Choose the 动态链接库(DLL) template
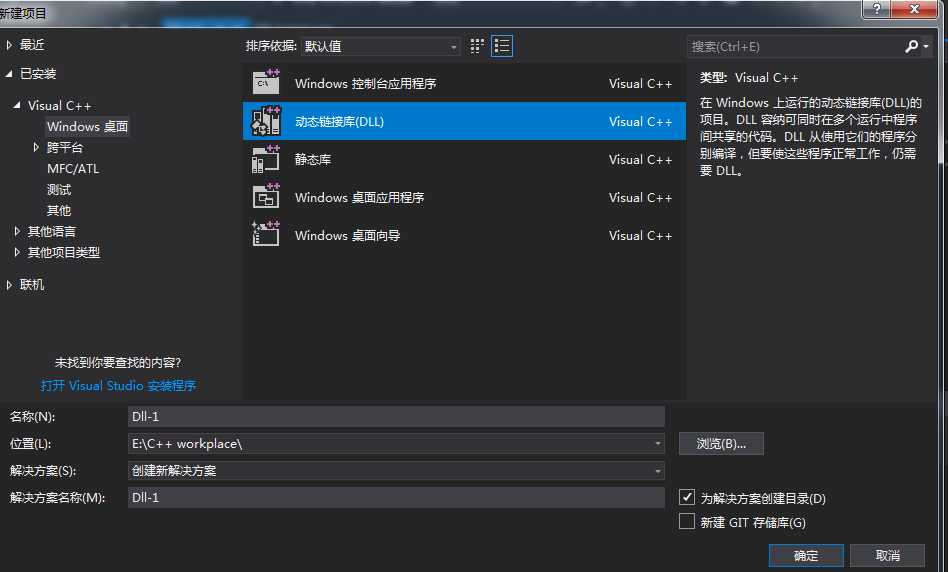Viewport: 948px width, 572px height. 464,121
